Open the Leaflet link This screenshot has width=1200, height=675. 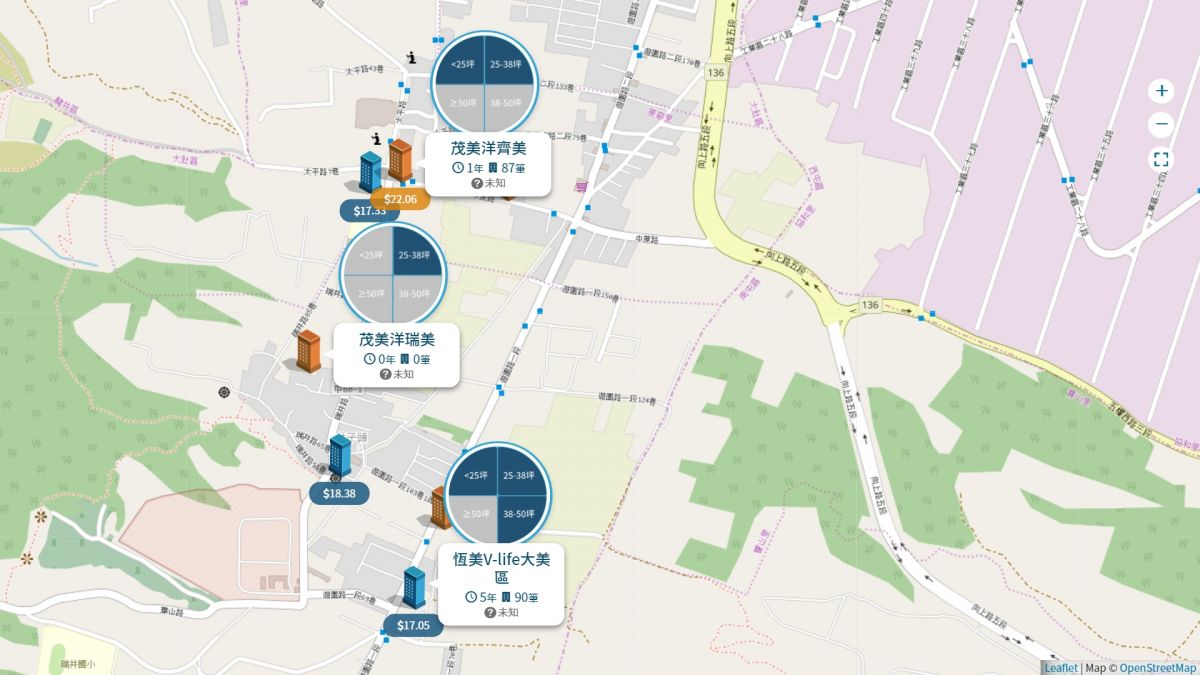1060,668
